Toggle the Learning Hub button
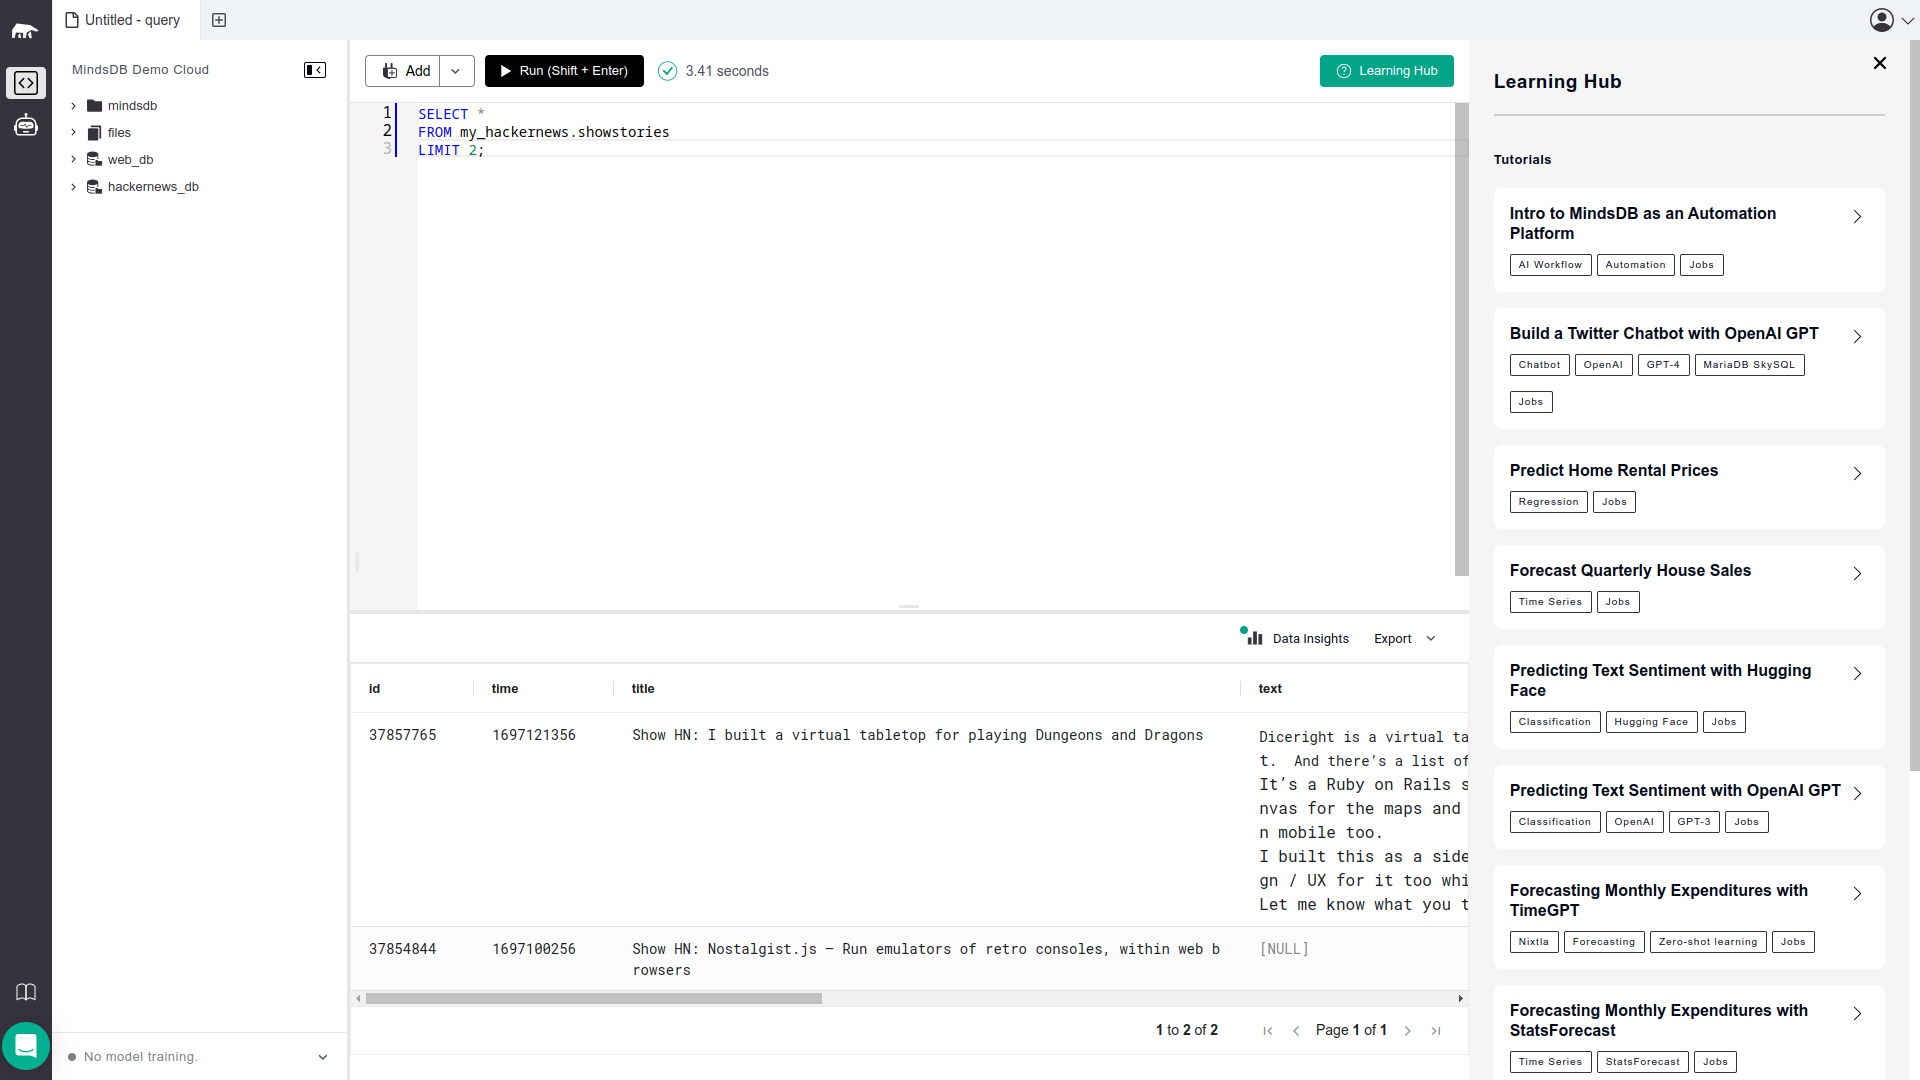 1386,71
